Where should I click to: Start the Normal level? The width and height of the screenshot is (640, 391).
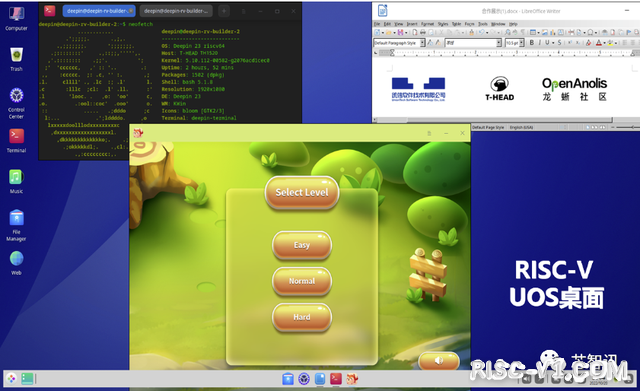coord(302,281)
